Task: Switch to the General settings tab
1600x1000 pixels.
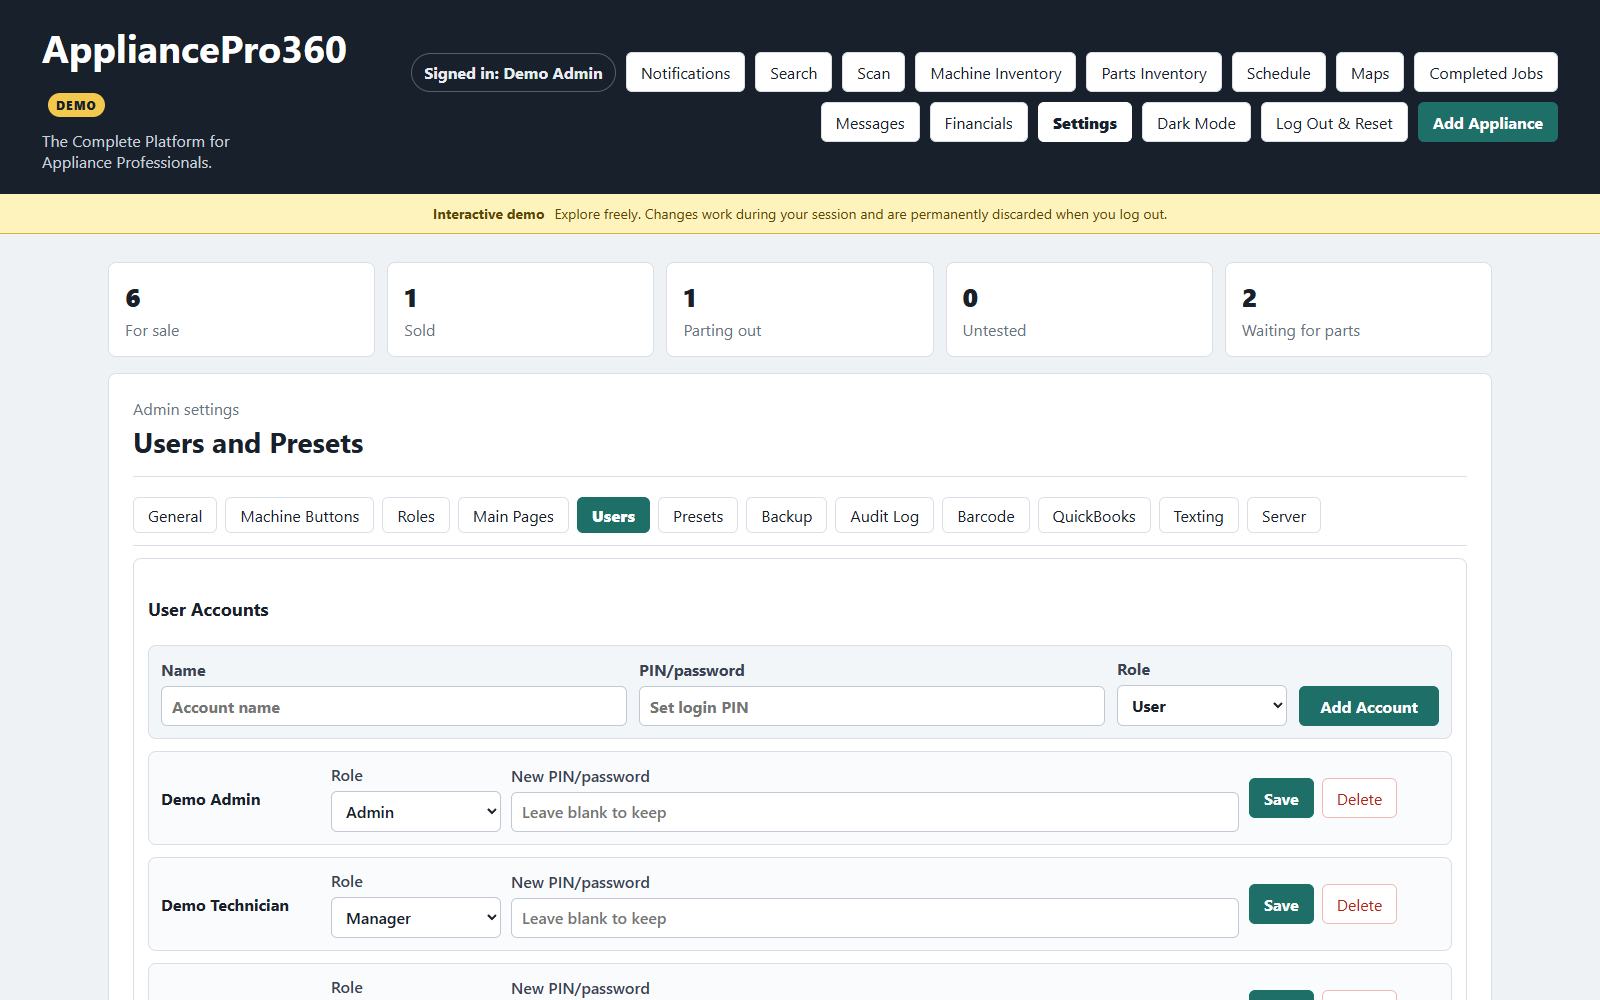Action: pos(175,516)
